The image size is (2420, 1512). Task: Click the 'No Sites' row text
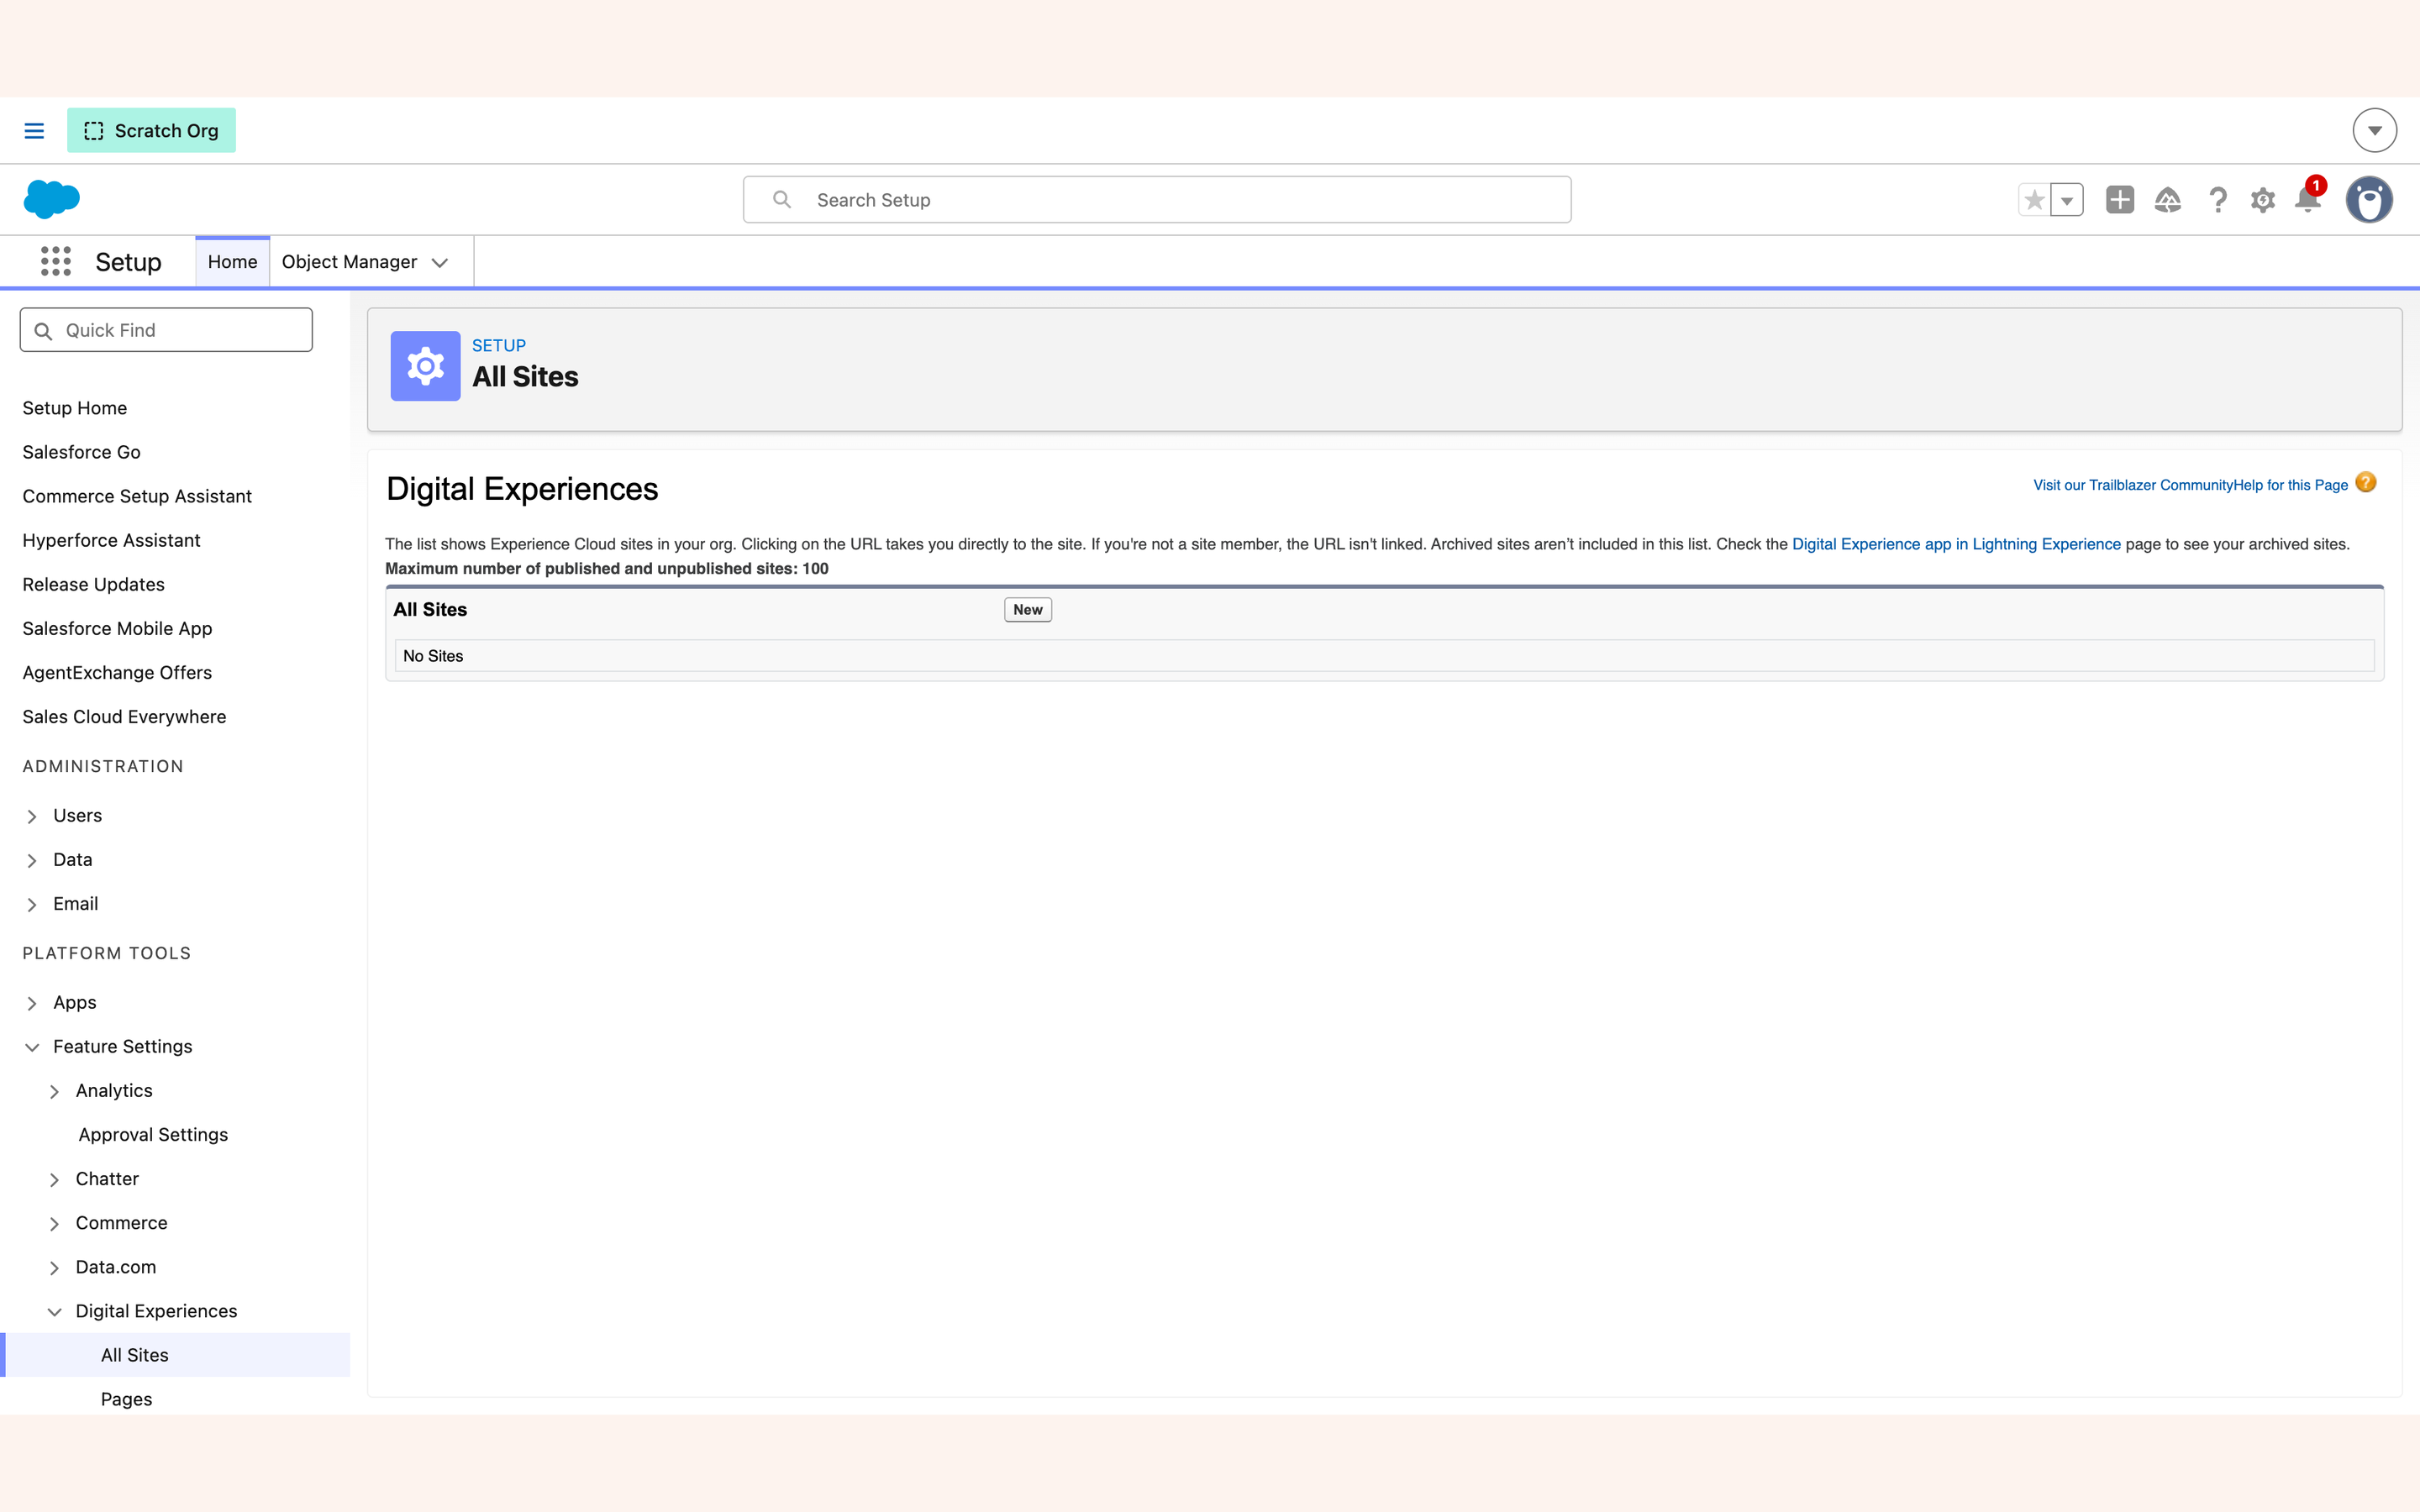[x=433, y=656]
